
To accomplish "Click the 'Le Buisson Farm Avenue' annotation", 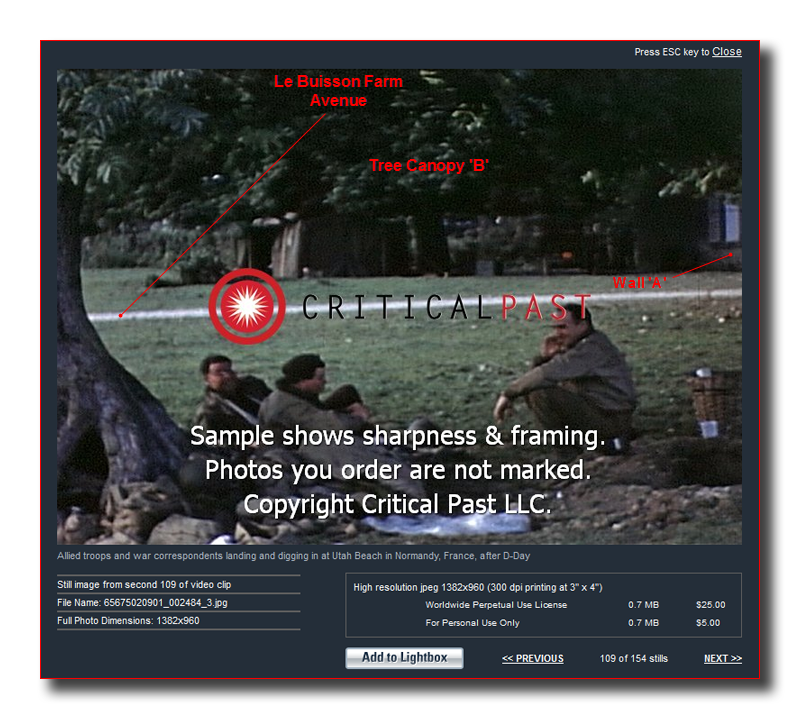I will pos(338,91).
